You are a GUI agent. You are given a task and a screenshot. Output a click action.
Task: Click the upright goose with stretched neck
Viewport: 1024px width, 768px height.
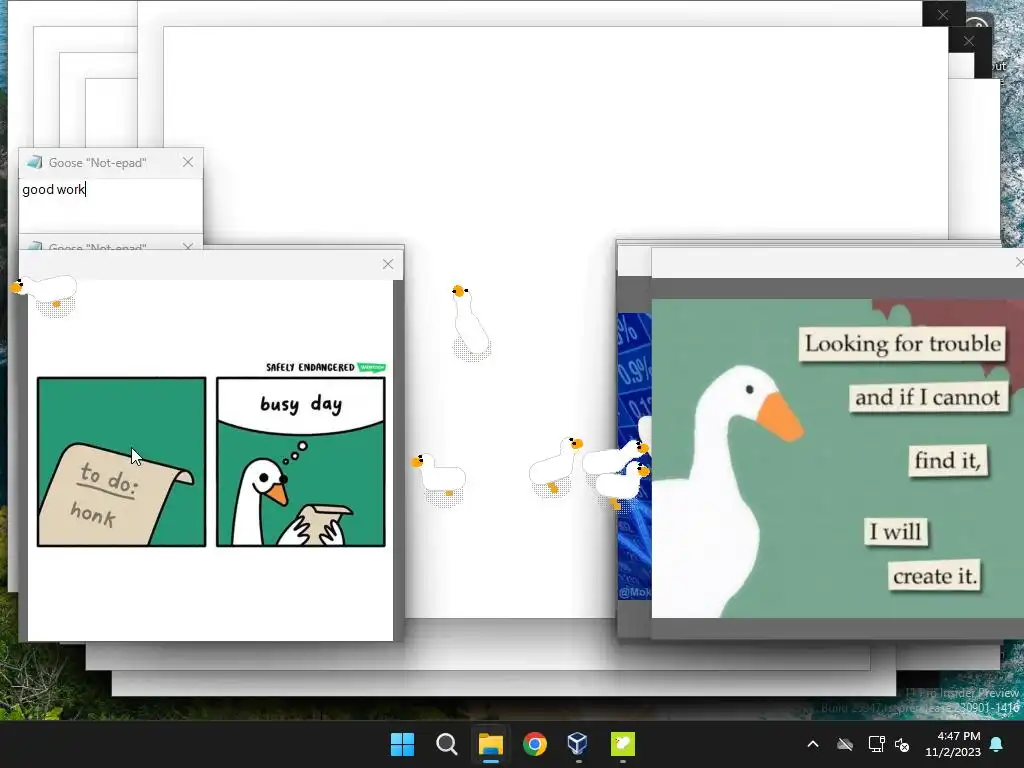pyautogui.click(x=470, y=321)
